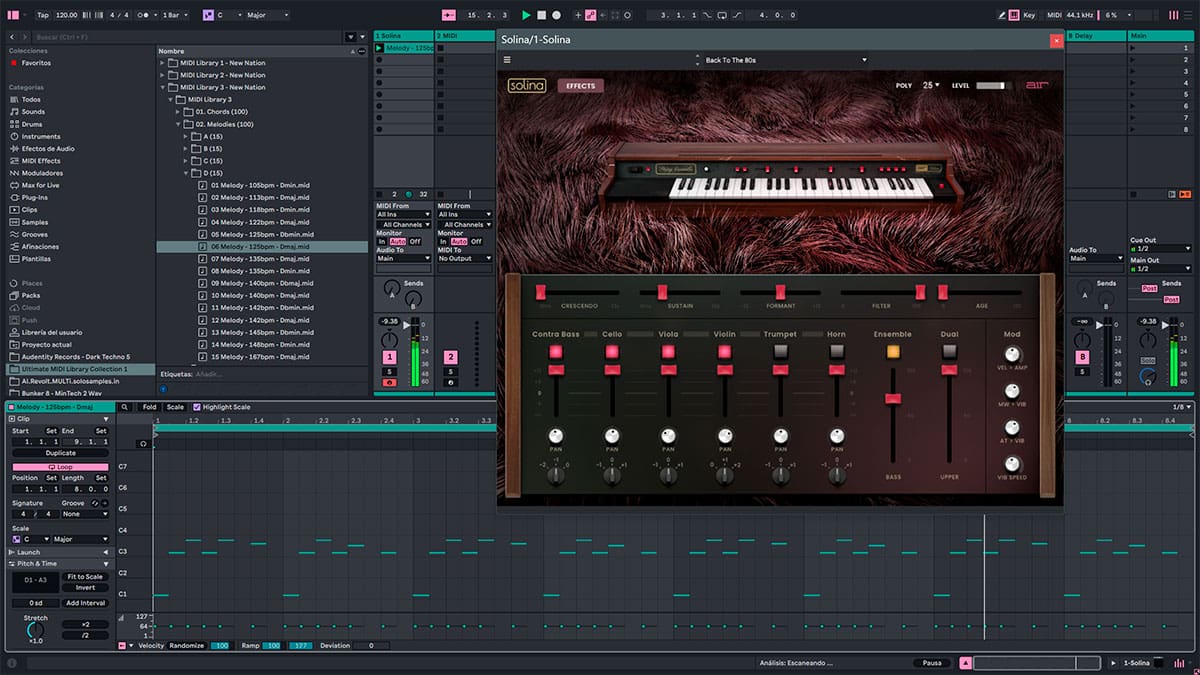1200x675 pixels.
Task: Open the Back To The 80s preset dropdown
Action: [x=785, y=60]
